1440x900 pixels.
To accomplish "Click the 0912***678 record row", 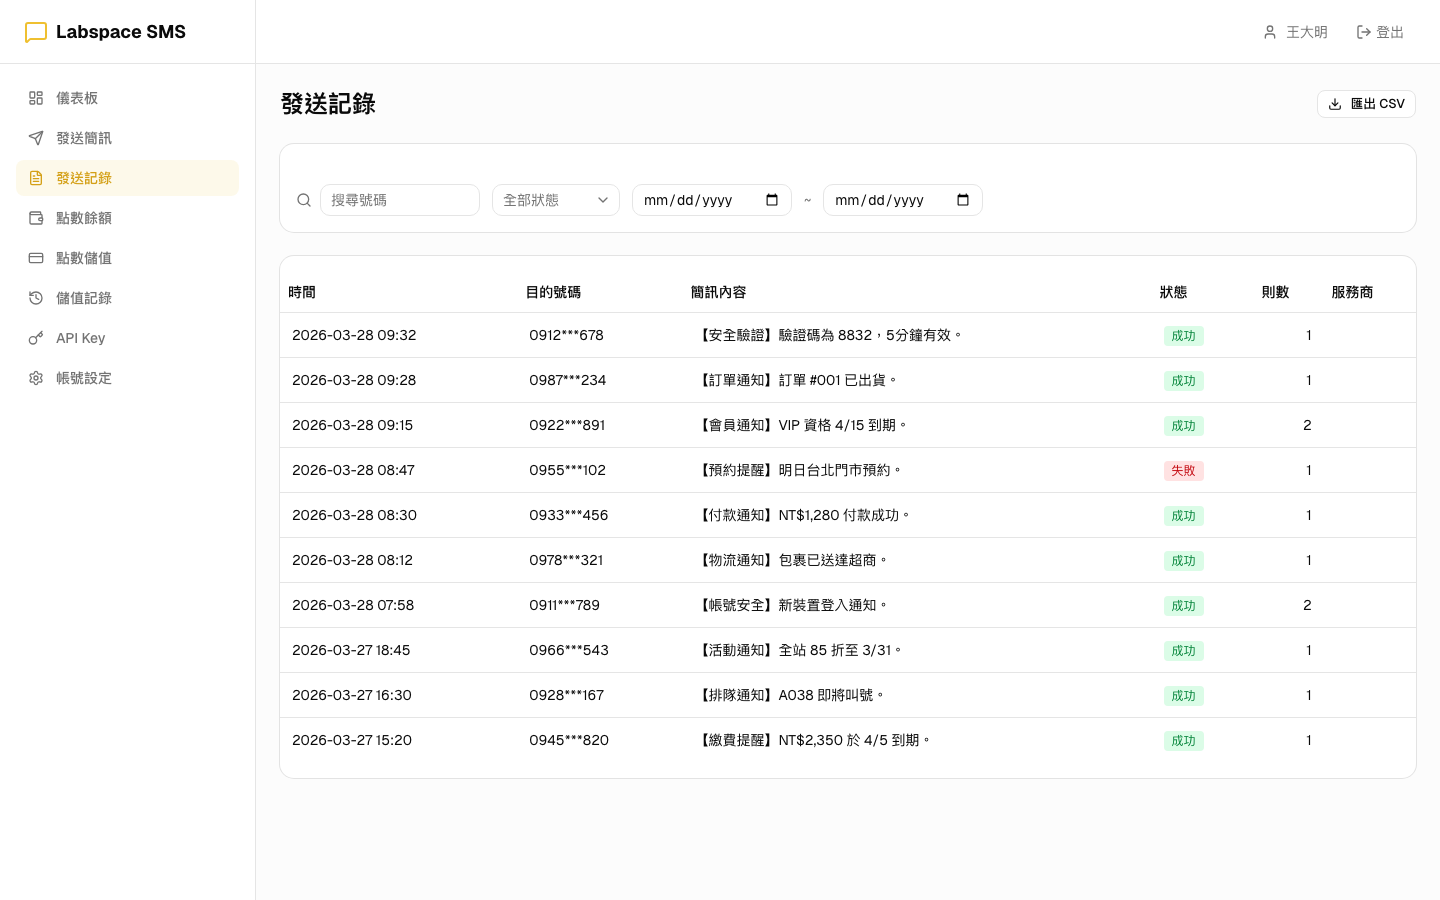I will [x=700, y=335].
